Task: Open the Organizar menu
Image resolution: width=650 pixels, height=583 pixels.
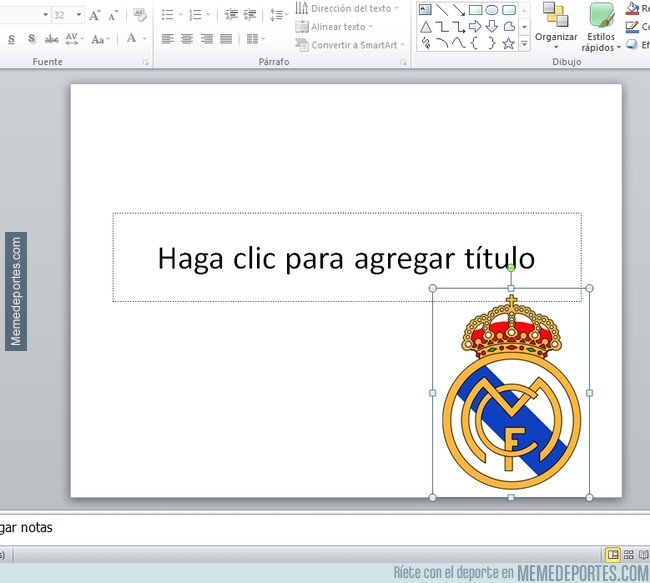Action: (556, 26)
